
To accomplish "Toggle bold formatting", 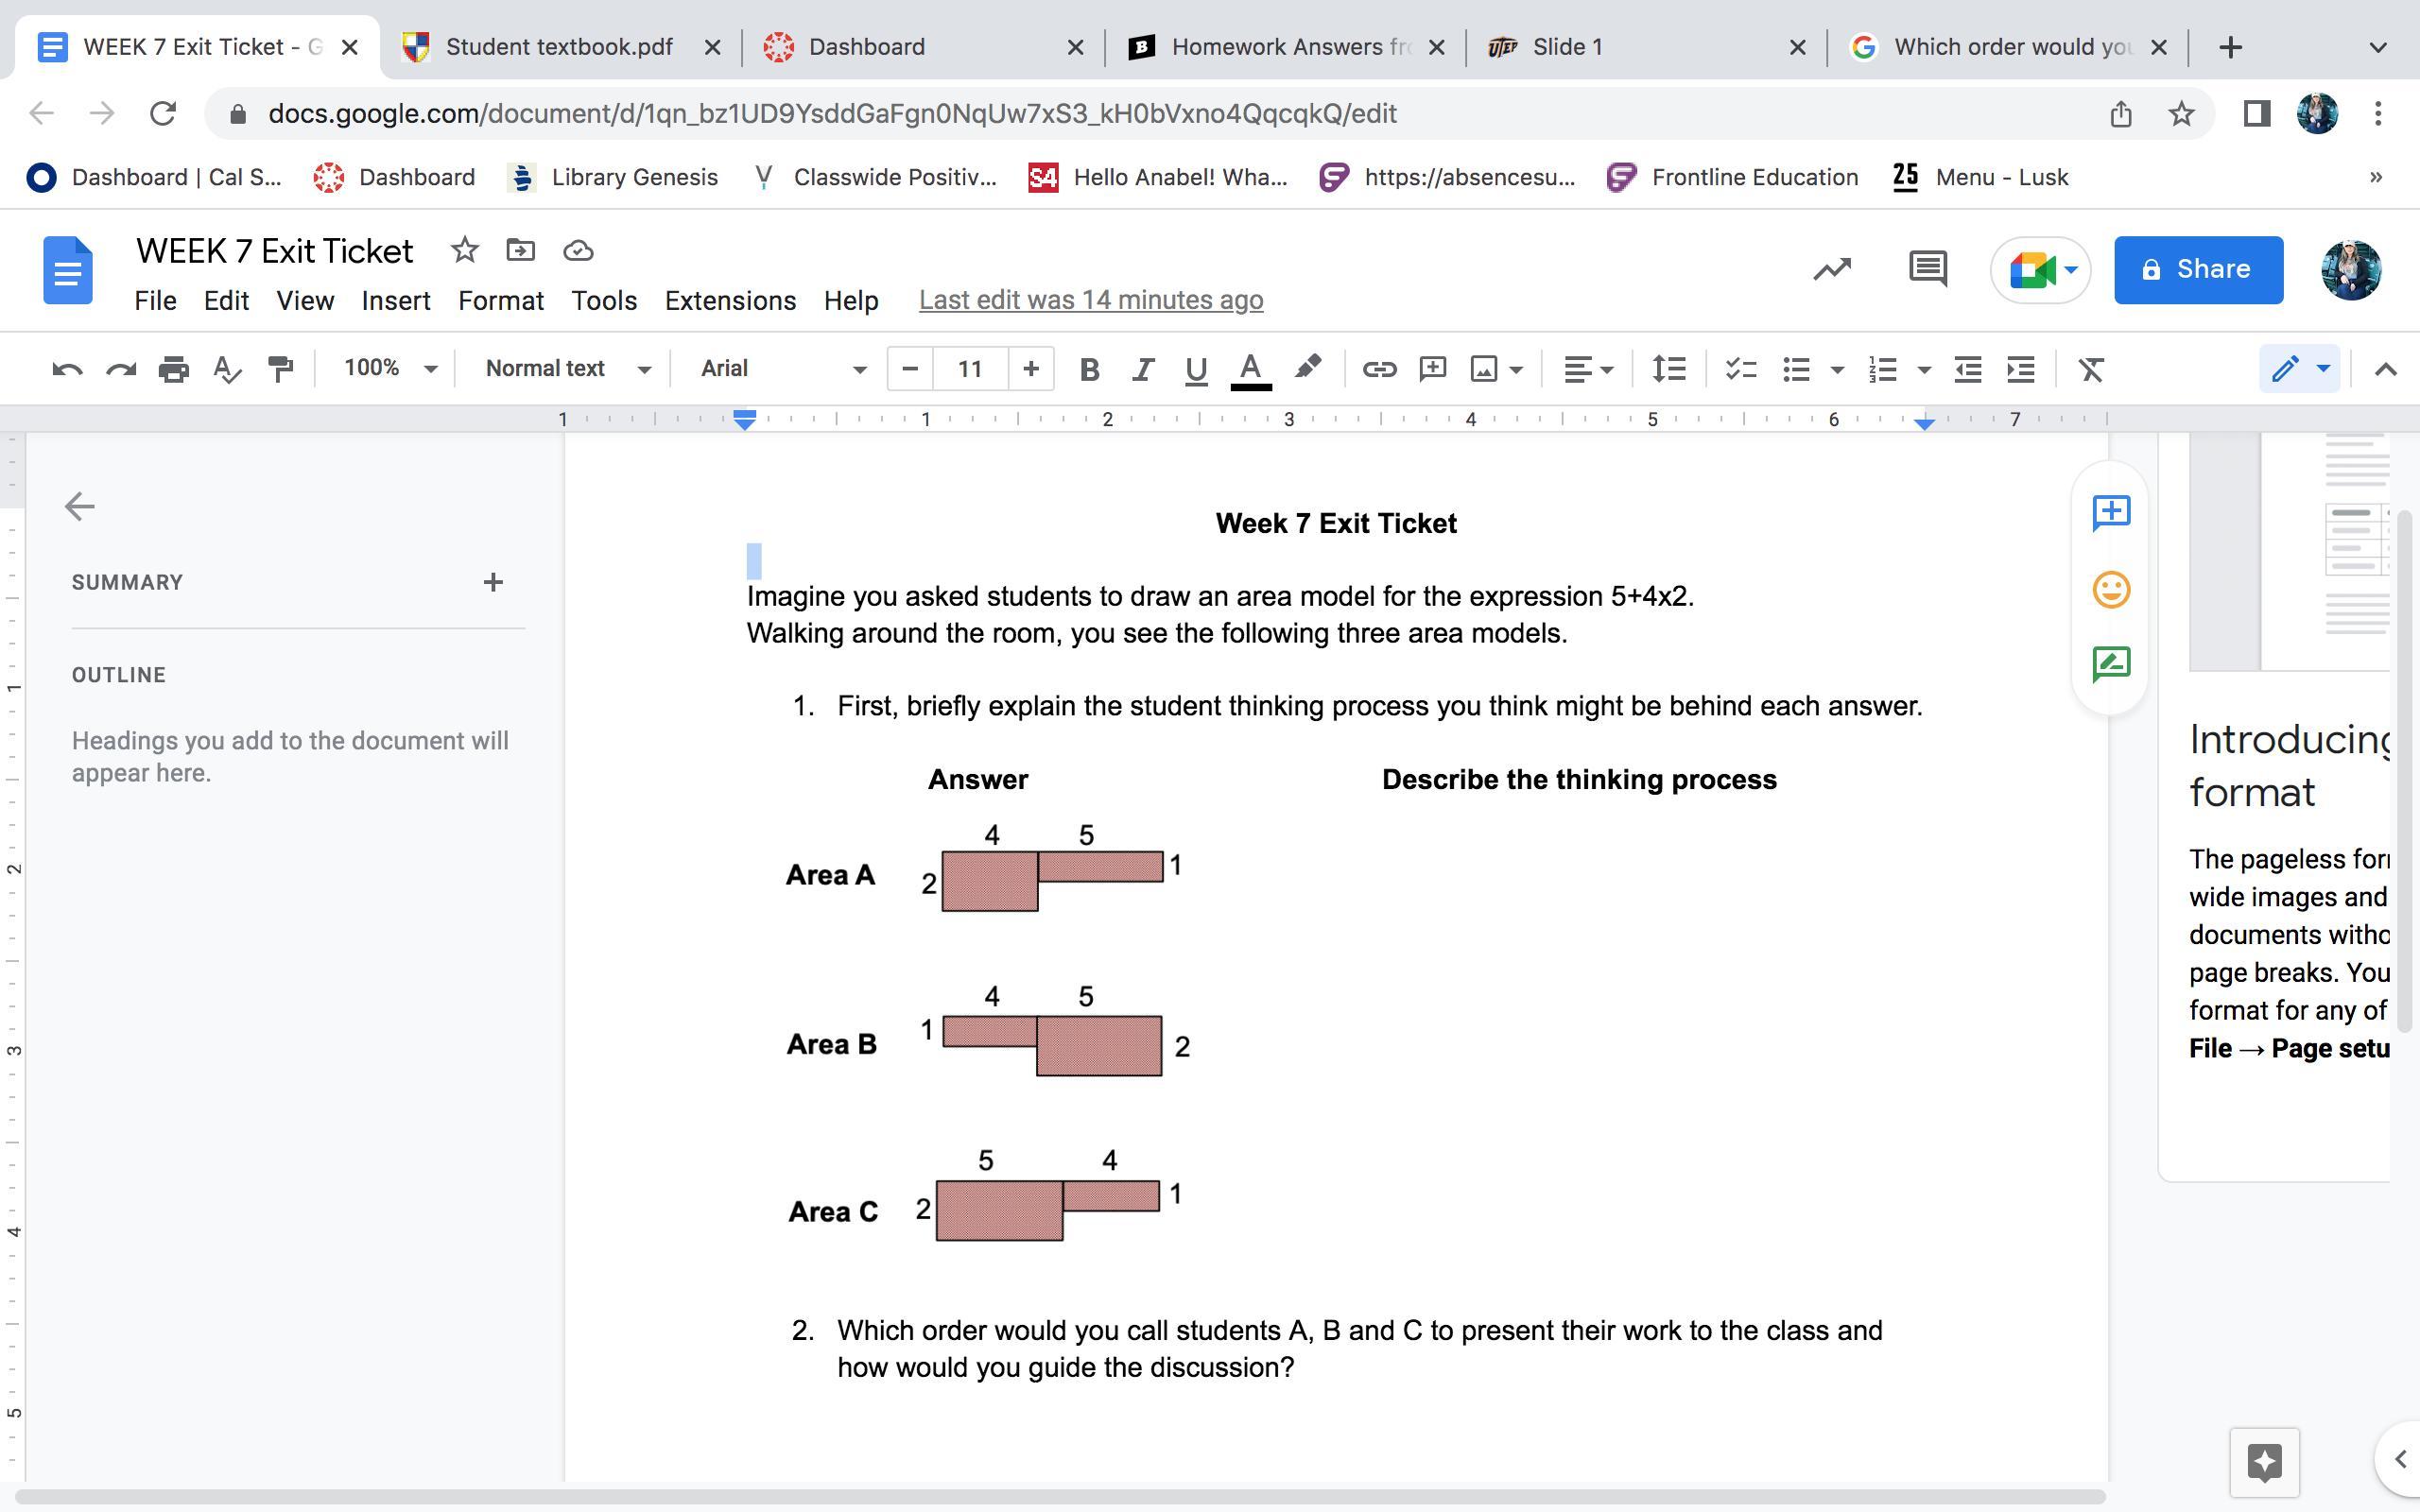I will tap(1089, 369).
